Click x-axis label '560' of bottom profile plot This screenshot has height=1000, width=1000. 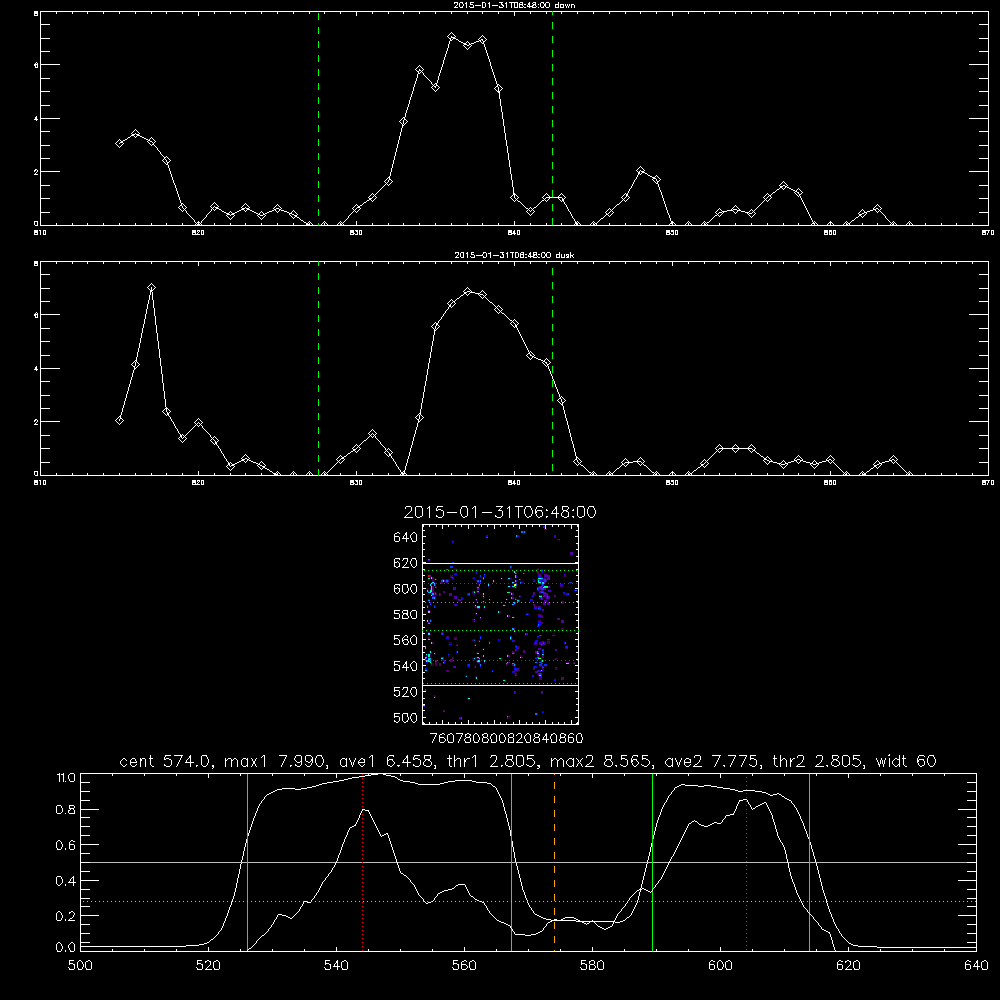[464, 966]
